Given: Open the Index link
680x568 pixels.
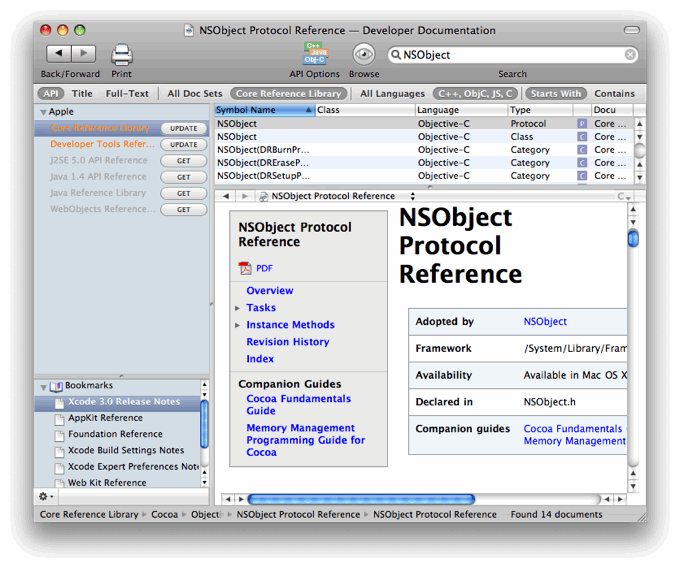Looking at the screenshot, I should point(260,359).
